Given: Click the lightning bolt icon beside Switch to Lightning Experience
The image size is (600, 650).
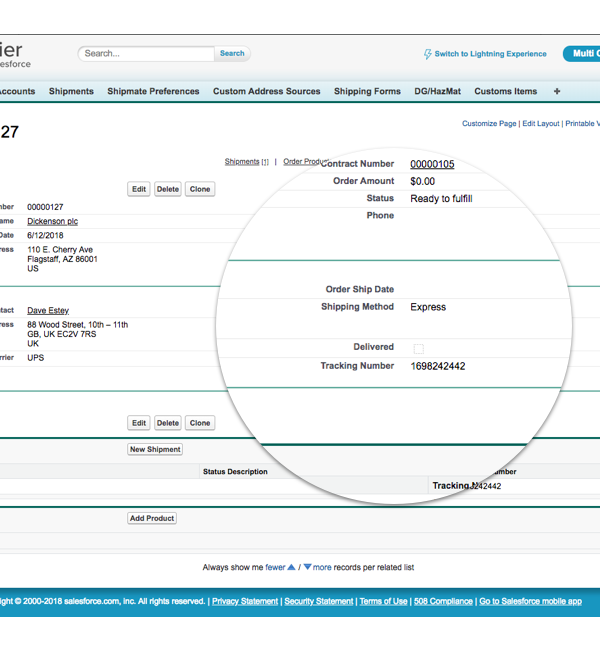Looking at the screenshot, I should (428, 54).
